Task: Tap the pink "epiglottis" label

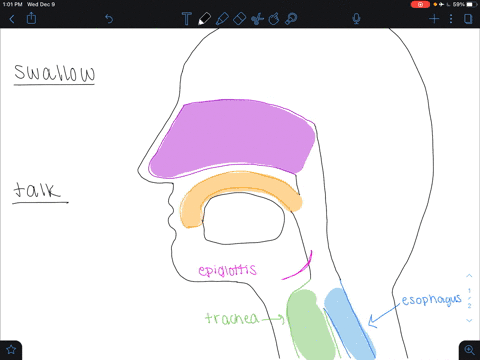Action: tap(228, 270)
